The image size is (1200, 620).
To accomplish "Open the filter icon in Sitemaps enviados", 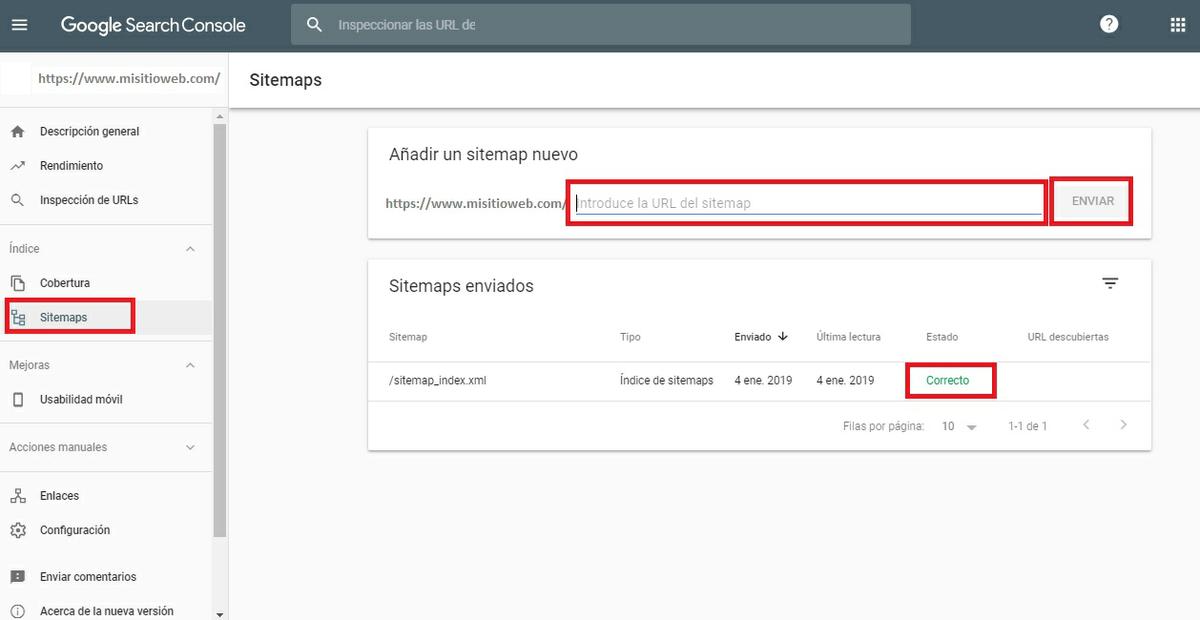I will coord(1110,283).
